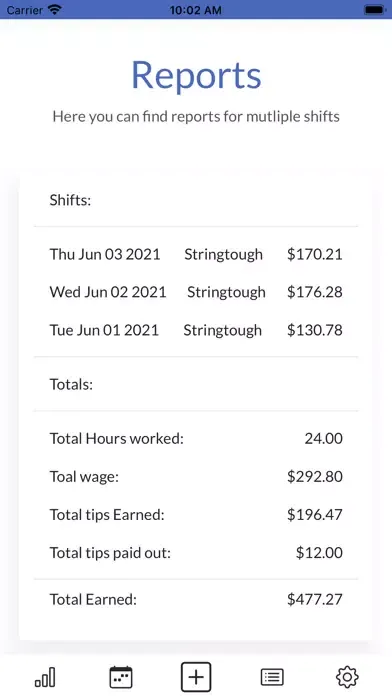The width and height of the screenshot is (392, 696).
Task: Tap the Total Hours worked row
Action: [x=196, y=439]
